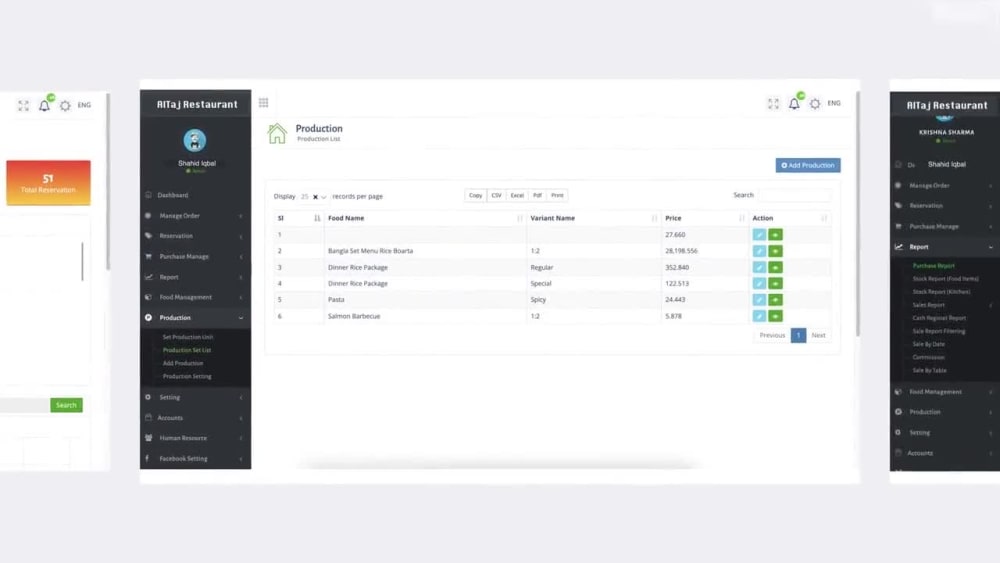Click the green view icon in row 1

point(776,235)
